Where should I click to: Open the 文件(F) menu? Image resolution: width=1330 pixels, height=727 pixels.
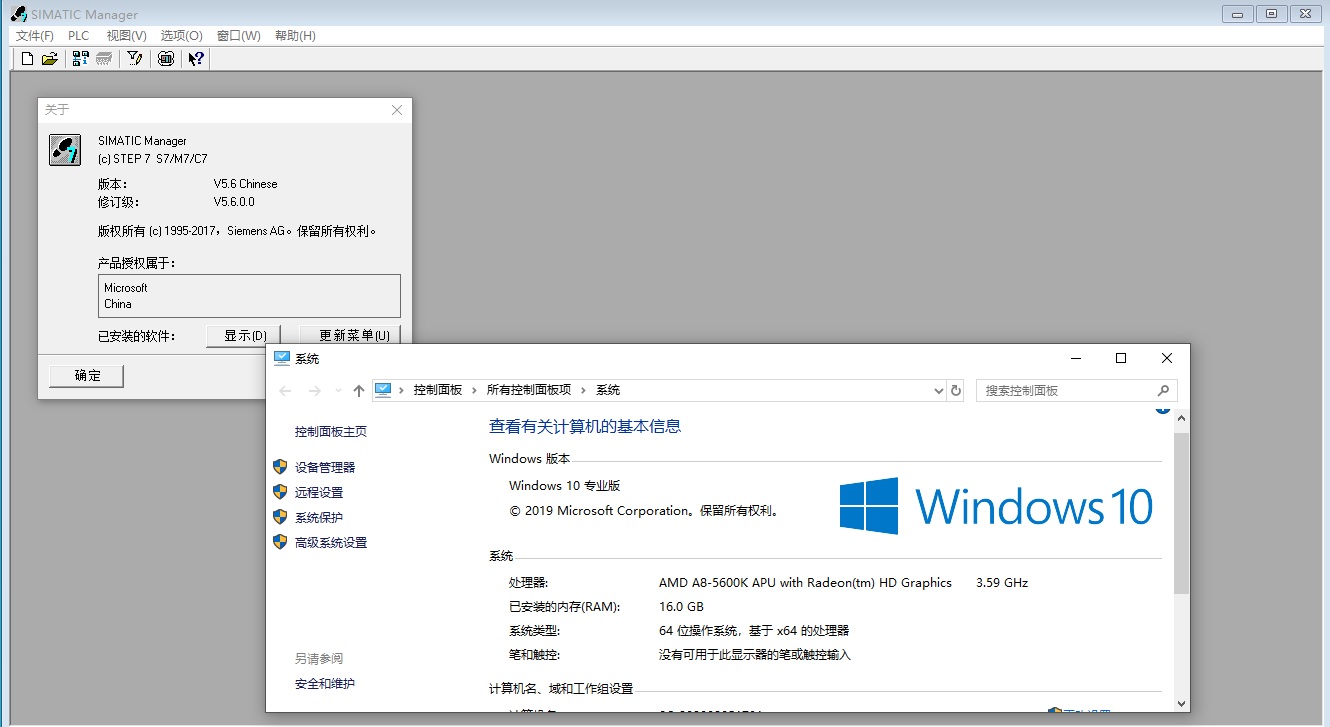35,36
